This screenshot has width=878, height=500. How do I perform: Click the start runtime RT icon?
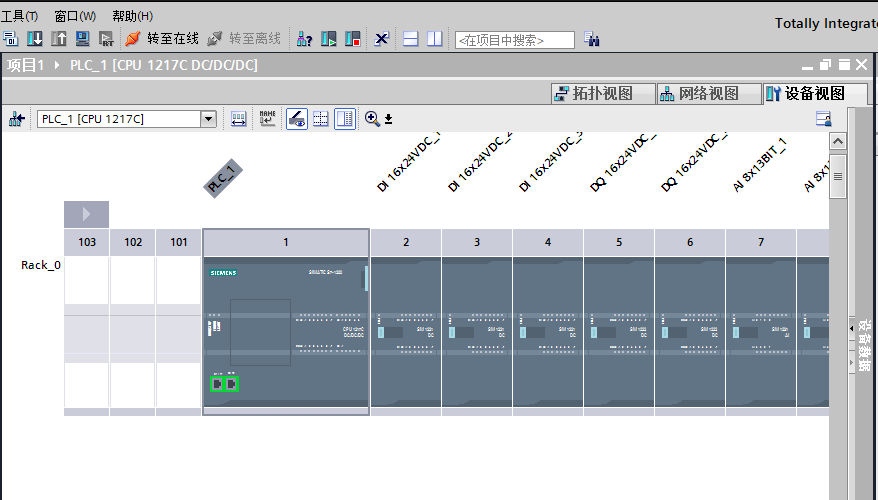tap(106, 39)
